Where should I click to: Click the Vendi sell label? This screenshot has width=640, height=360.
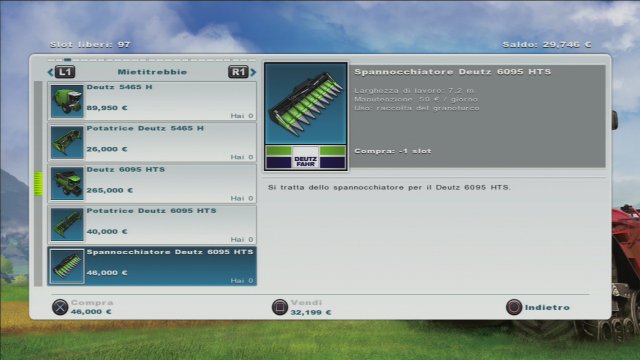pos(307,302)
